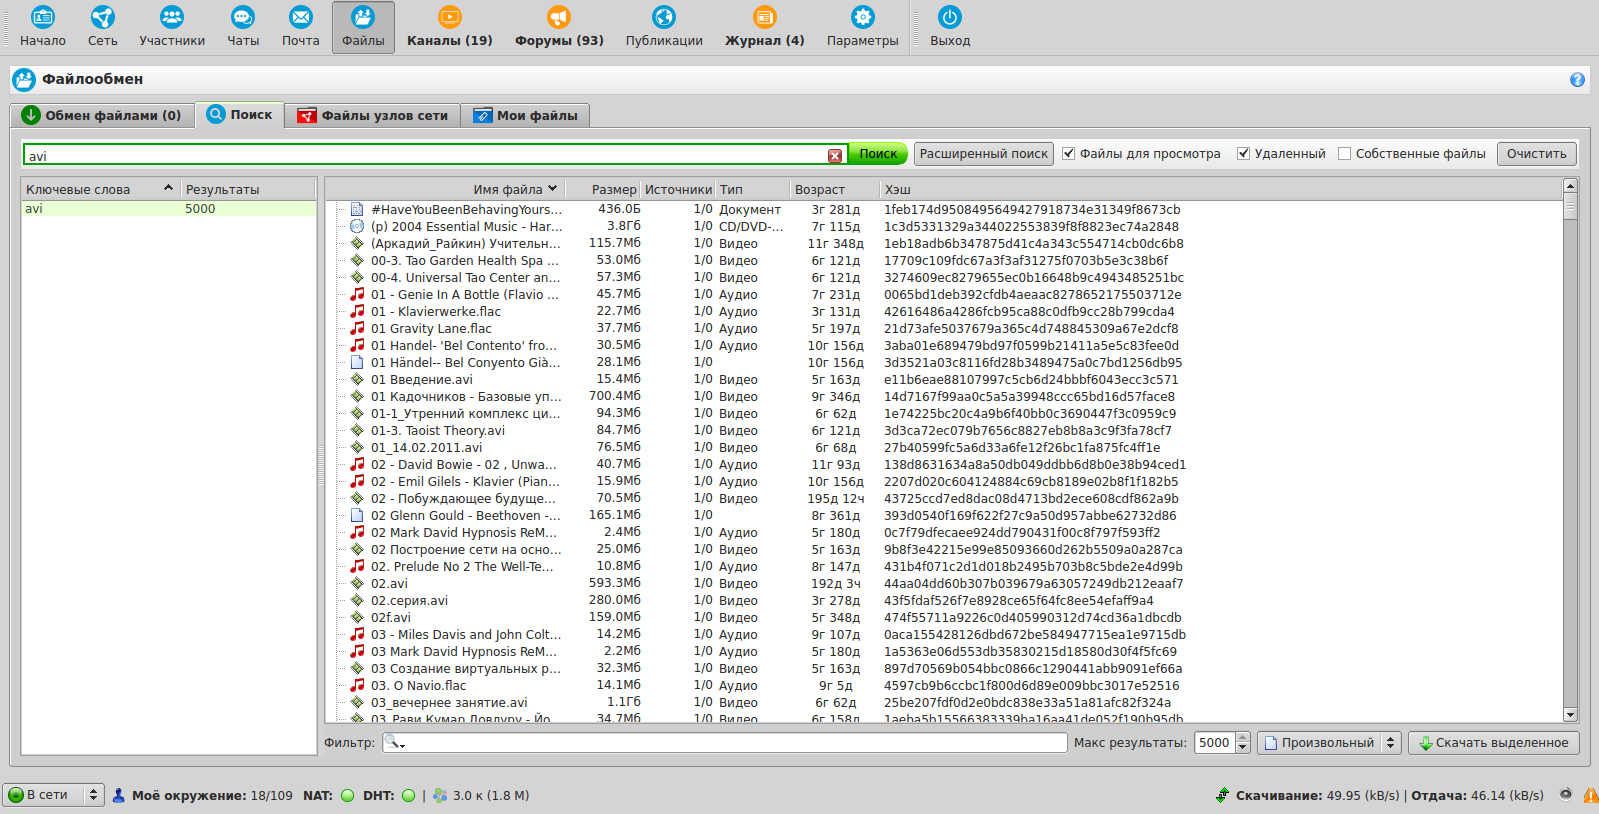1599x814 pixels.
Task: Open the Чаты chat section
Action: tap(243, 27)
